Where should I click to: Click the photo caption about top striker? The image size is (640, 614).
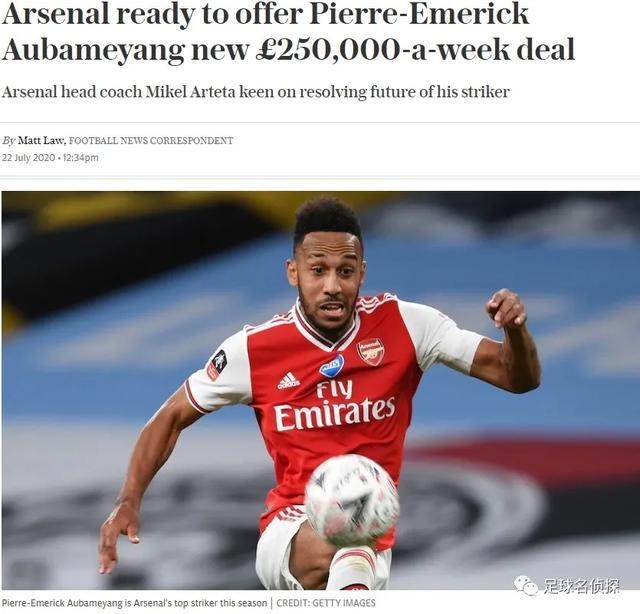(134, 603)
